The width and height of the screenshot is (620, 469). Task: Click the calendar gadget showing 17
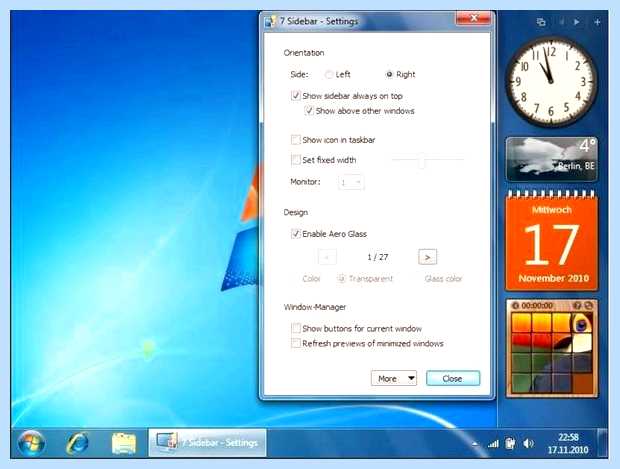pos(552,240)
